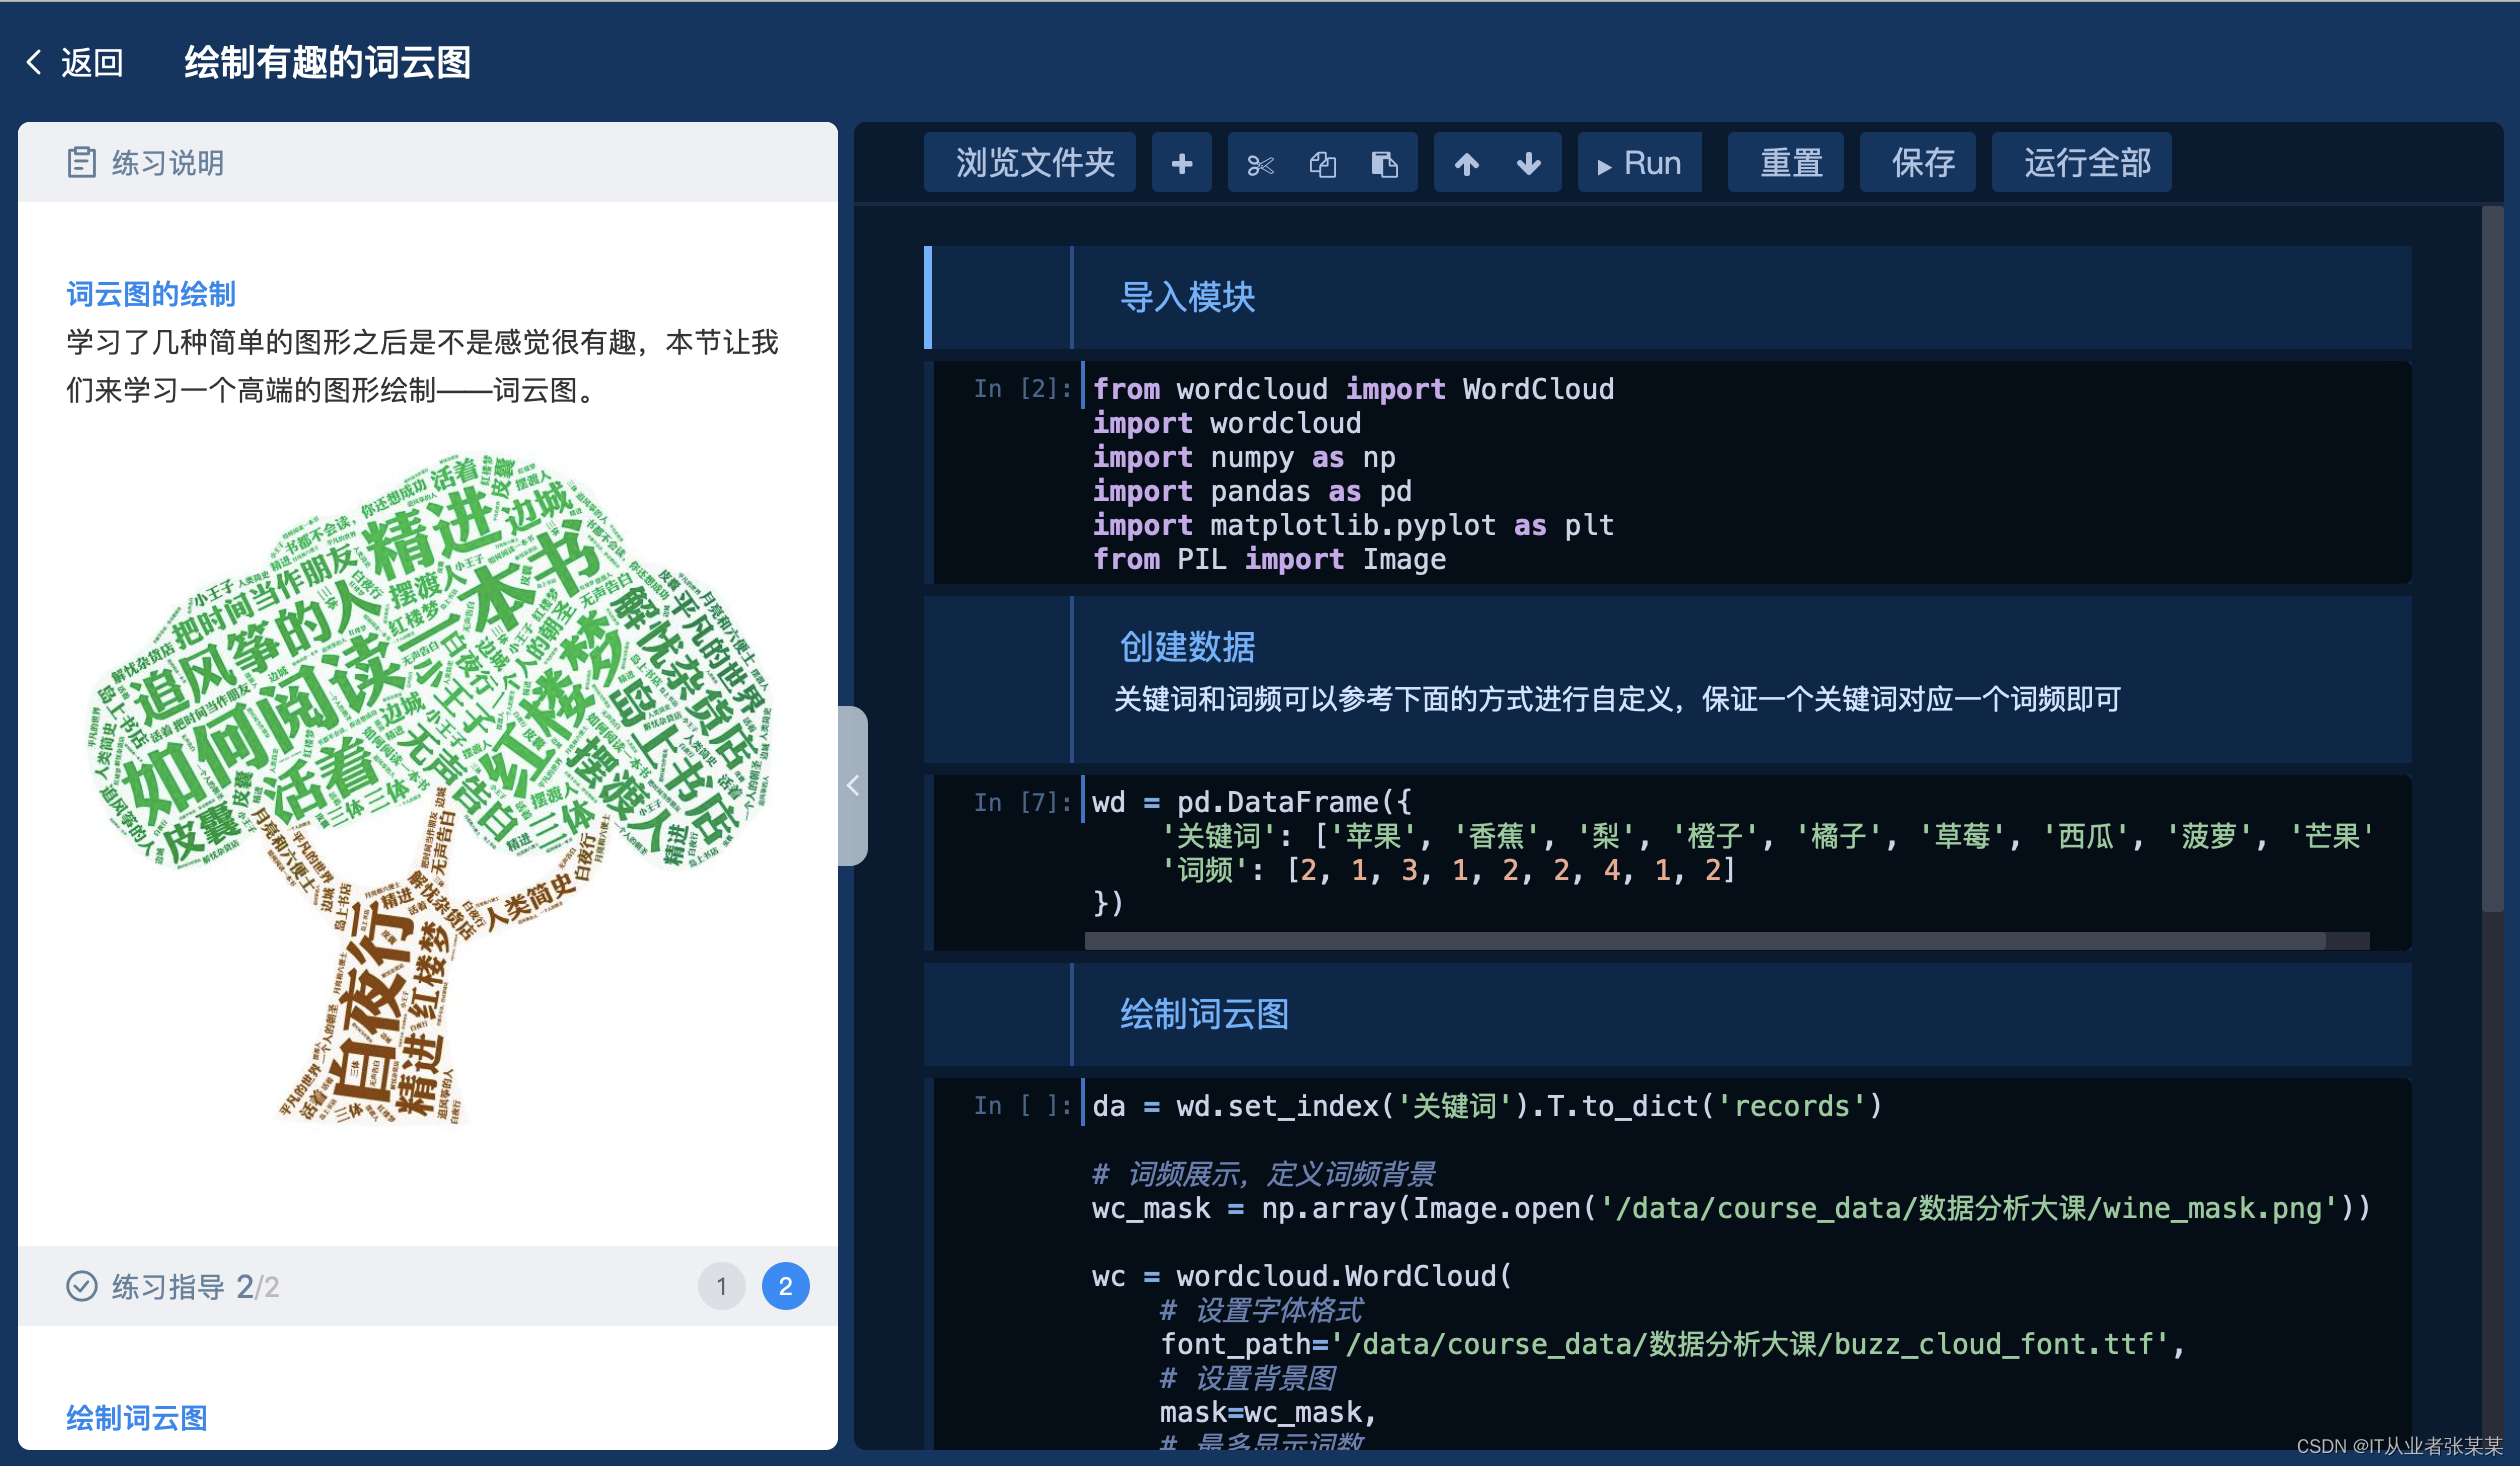The height and width of the screenshot is (1466, 2520).
Task: Move the selected cell down
Action: (x=1528, y=162)
